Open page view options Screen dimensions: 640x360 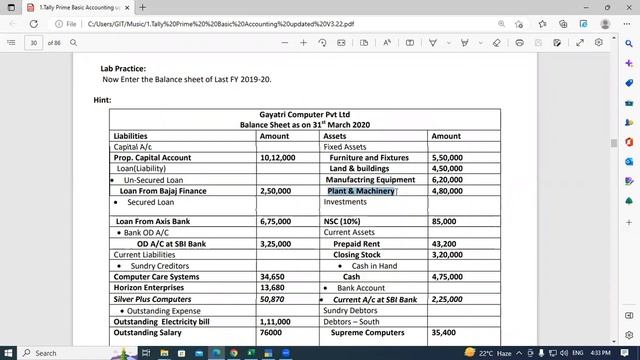click(x=364, y=42)
